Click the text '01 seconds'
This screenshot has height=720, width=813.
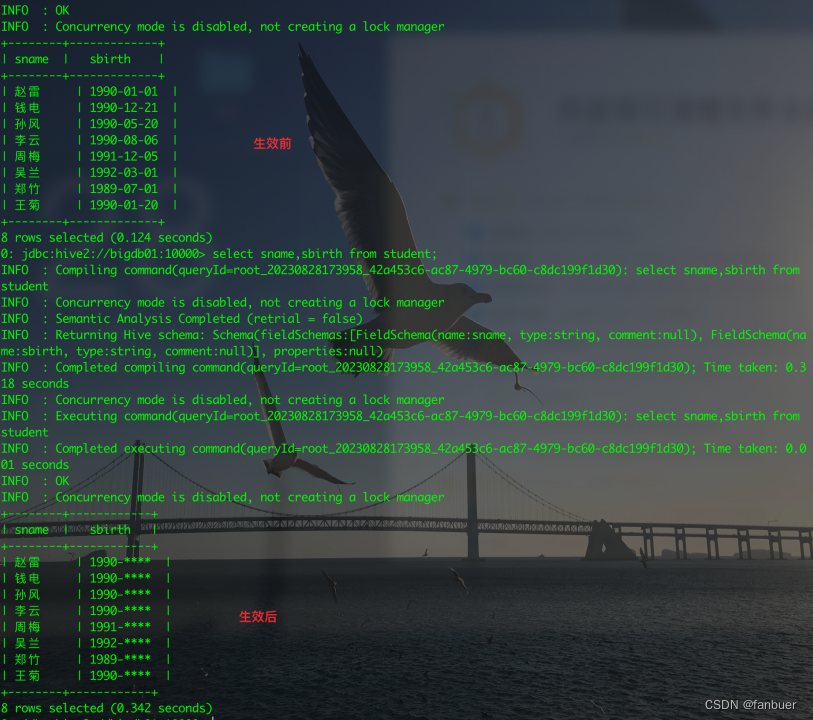tap(35, 465)
